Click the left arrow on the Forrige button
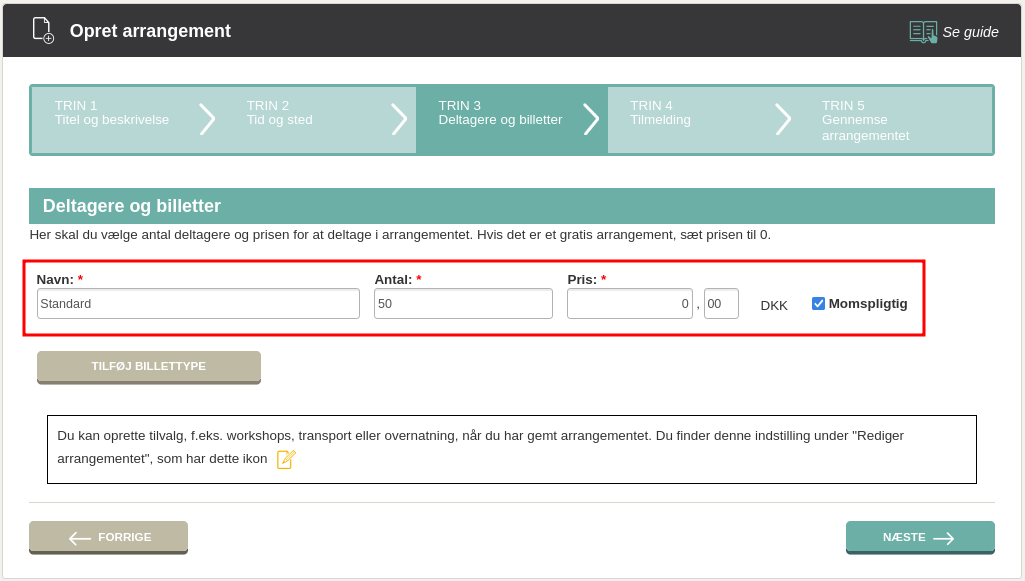 (x=80, y=538)
